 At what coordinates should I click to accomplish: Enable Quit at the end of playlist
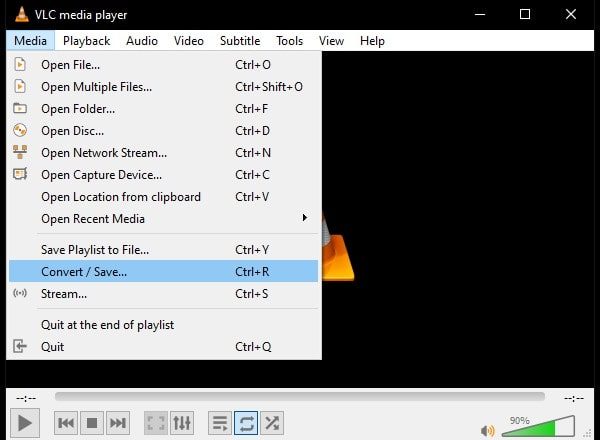(x=163, y=325)
